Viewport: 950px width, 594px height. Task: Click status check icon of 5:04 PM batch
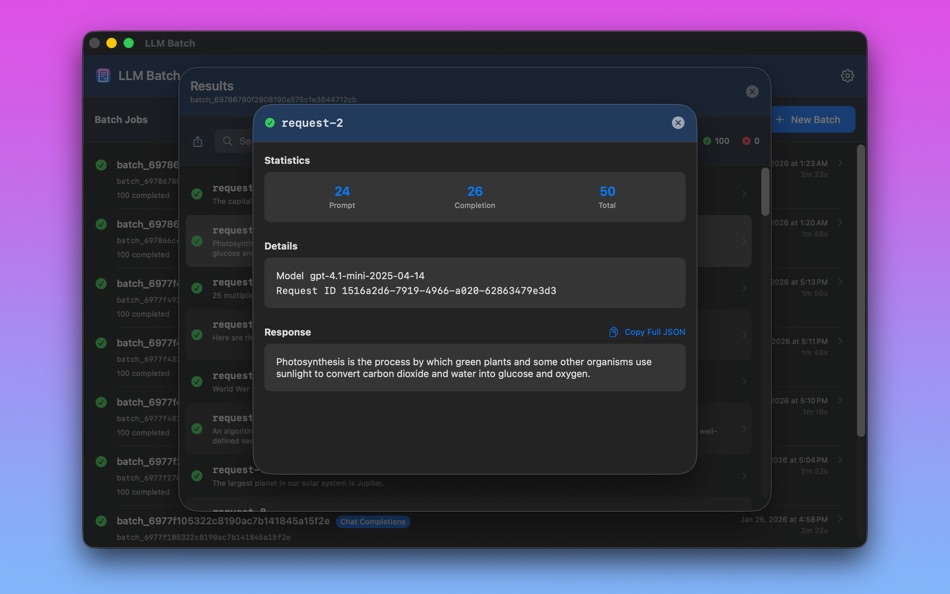click(x=101, y=462)
